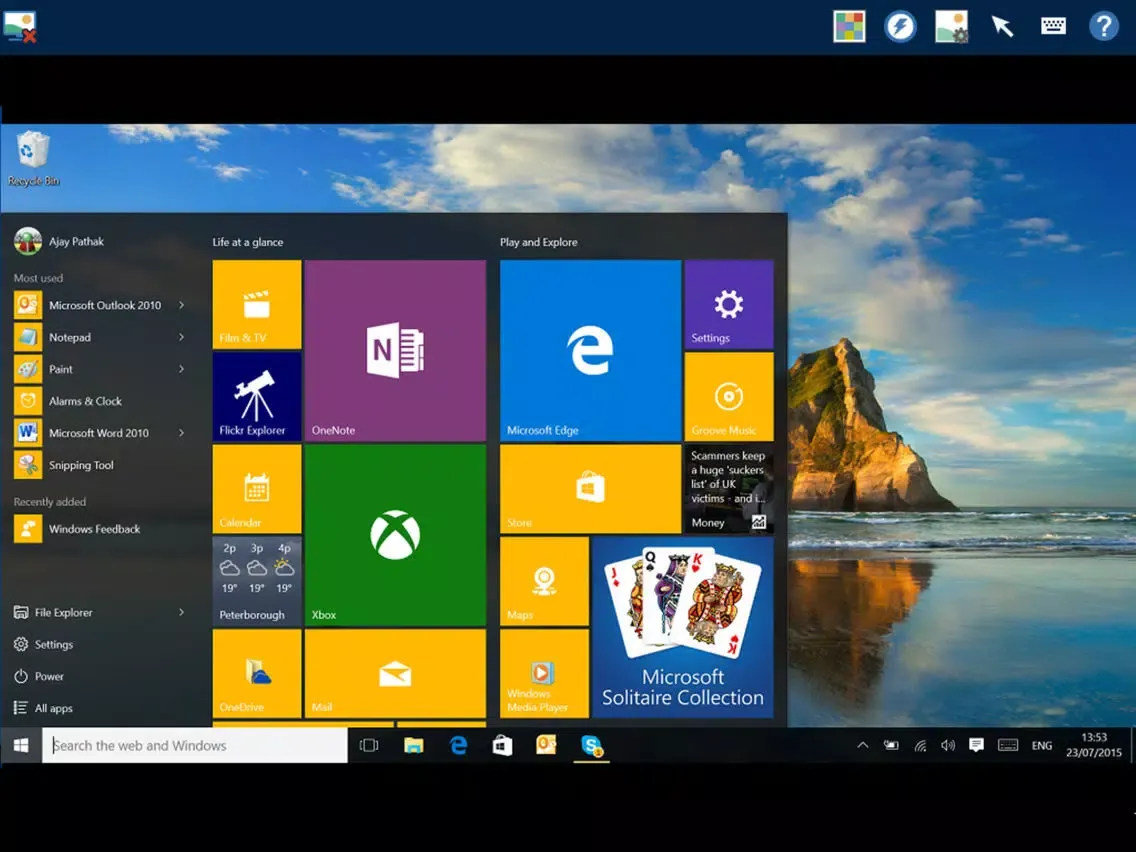Click the Windows Start button
Viewport: 1136px width, 852px height.
click(x=21, y=746)
